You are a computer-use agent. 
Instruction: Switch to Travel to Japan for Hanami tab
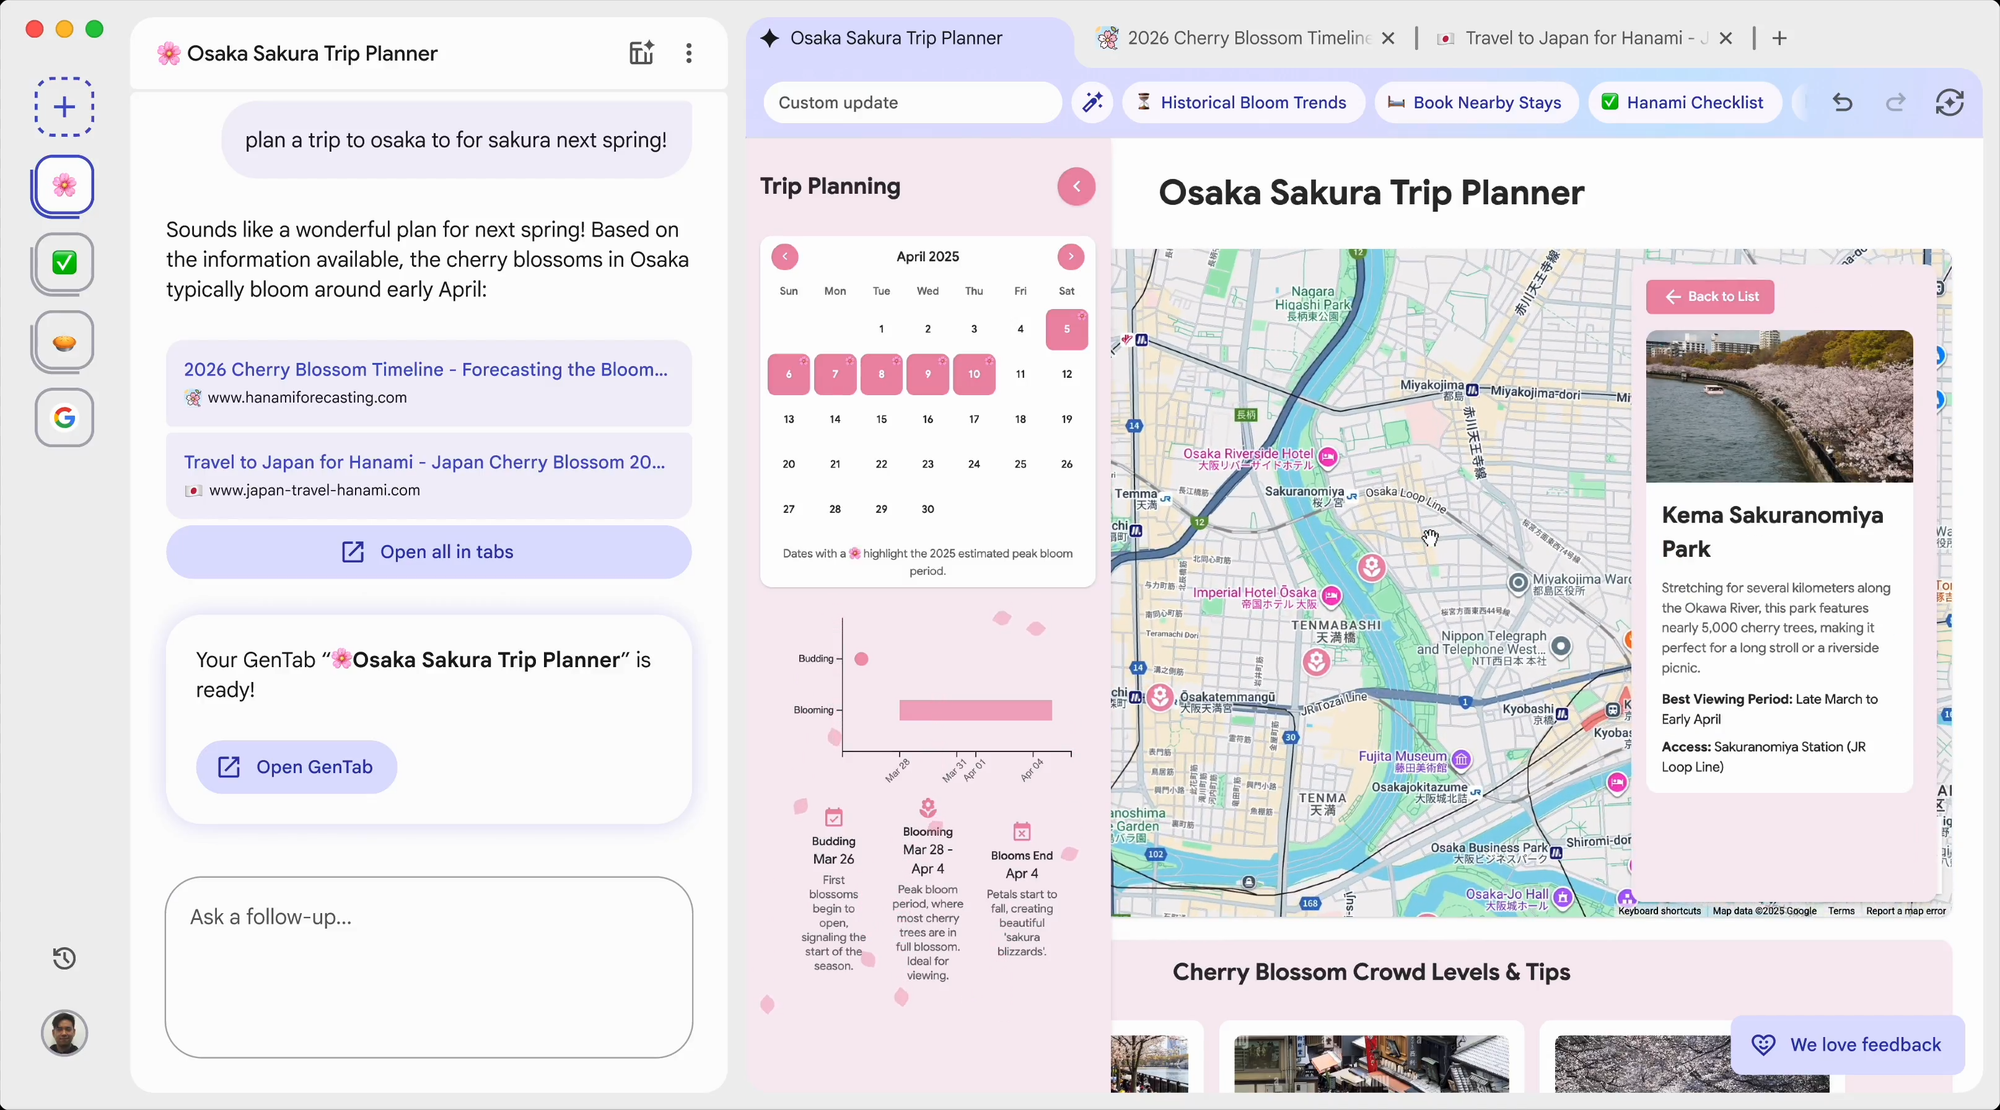click(1574, 38)
